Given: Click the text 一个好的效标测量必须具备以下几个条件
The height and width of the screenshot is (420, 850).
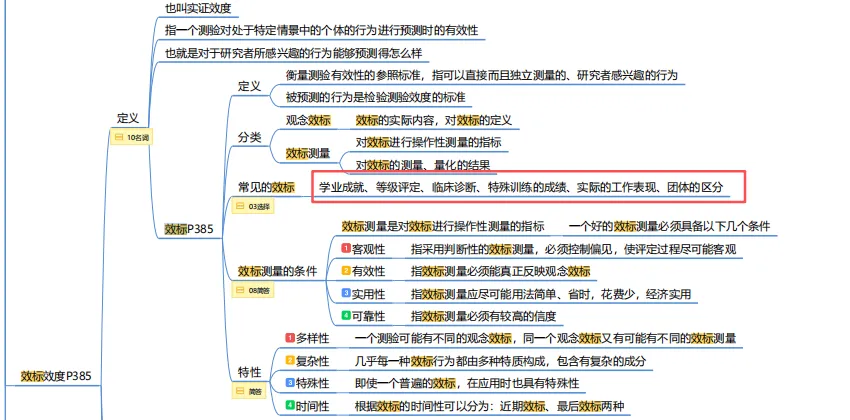Looking at the screenshot, I should 669,227.
